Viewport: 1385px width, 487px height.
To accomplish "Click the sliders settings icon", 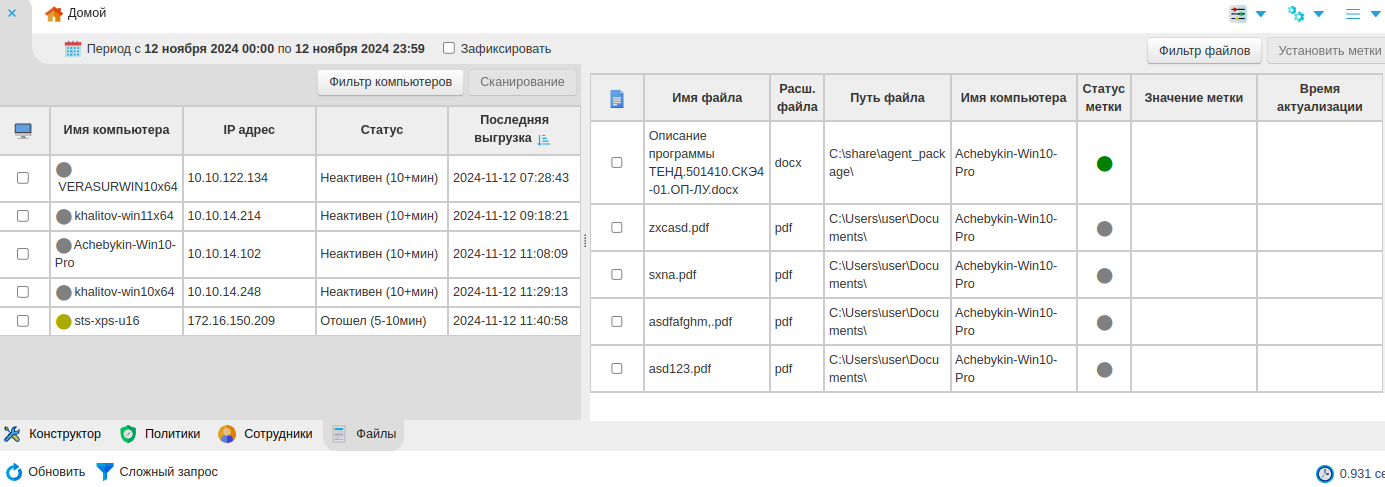I will pos(1239,14).
